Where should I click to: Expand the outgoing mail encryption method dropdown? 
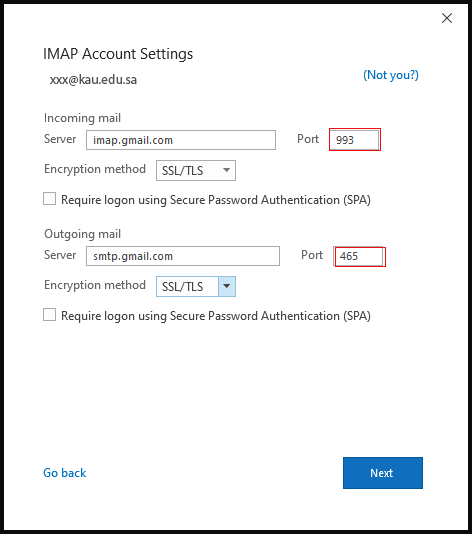(196, 286)
